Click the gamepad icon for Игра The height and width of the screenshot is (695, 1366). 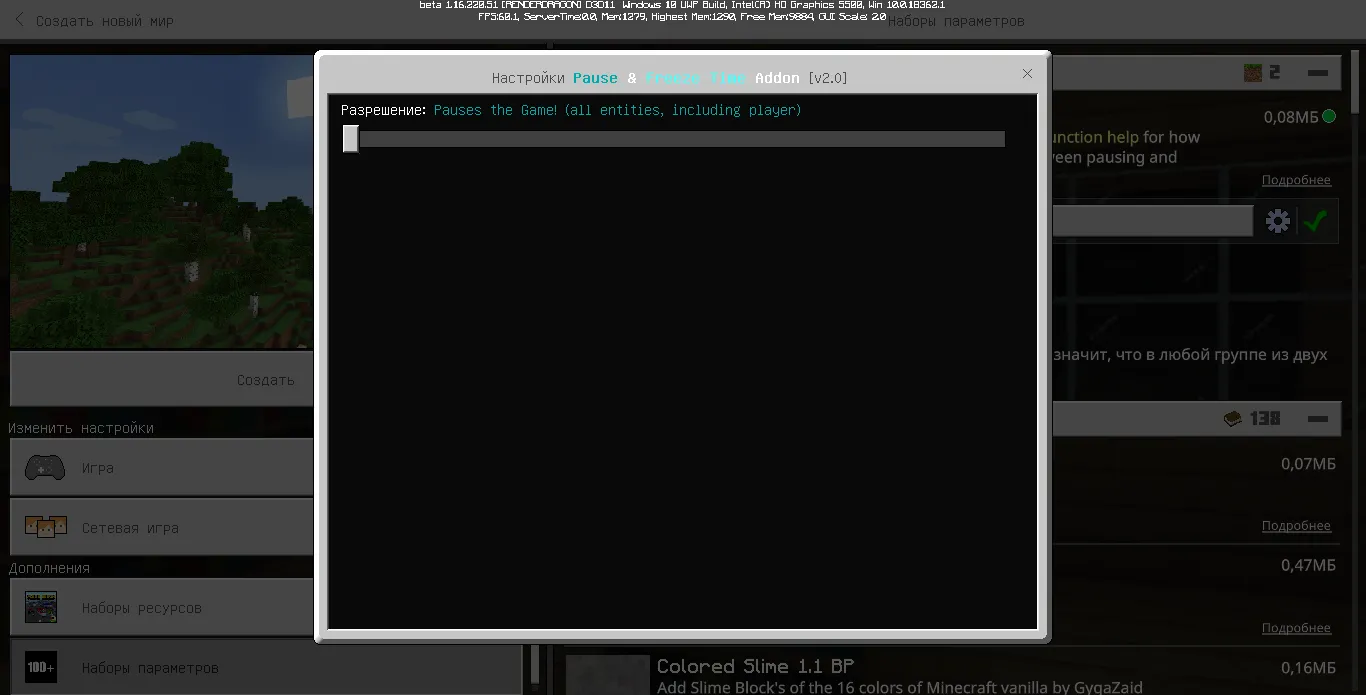tap(45, 468)
